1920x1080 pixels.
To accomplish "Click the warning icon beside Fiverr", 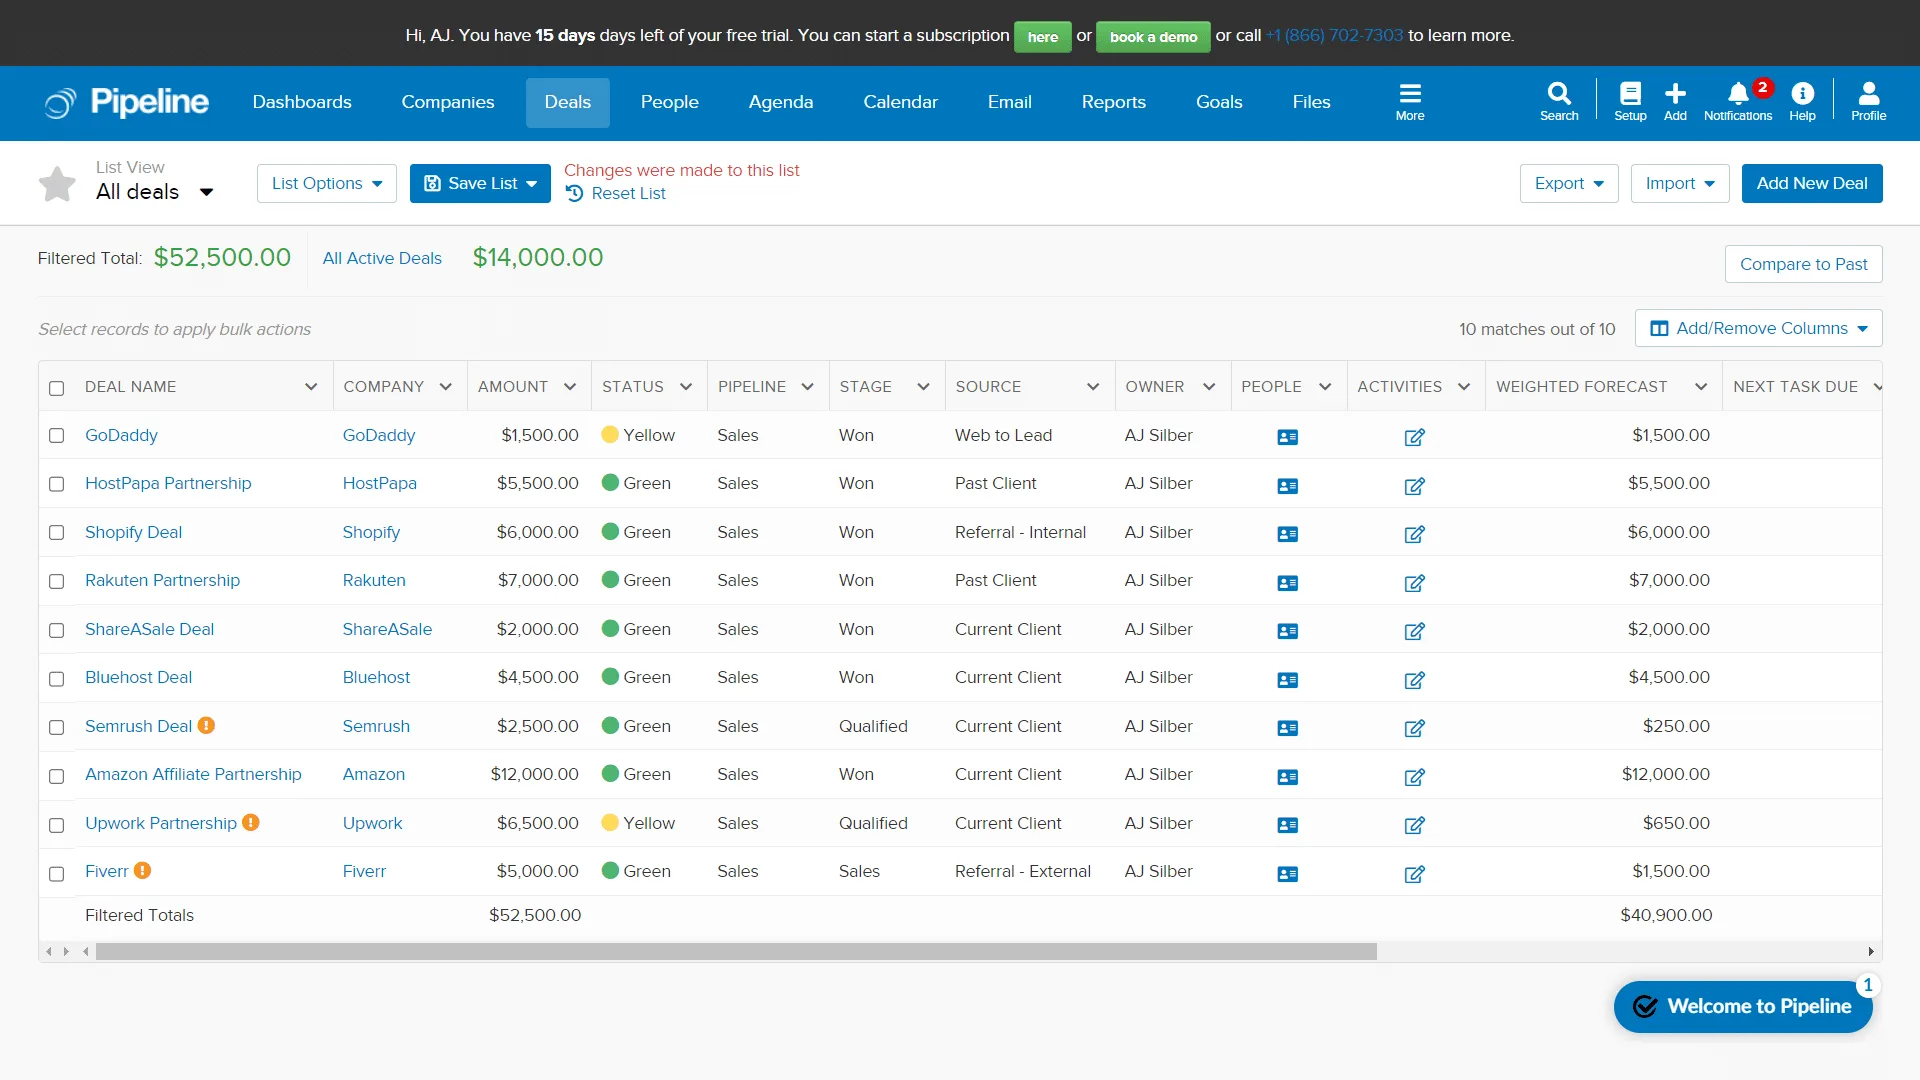I will 143,870.
